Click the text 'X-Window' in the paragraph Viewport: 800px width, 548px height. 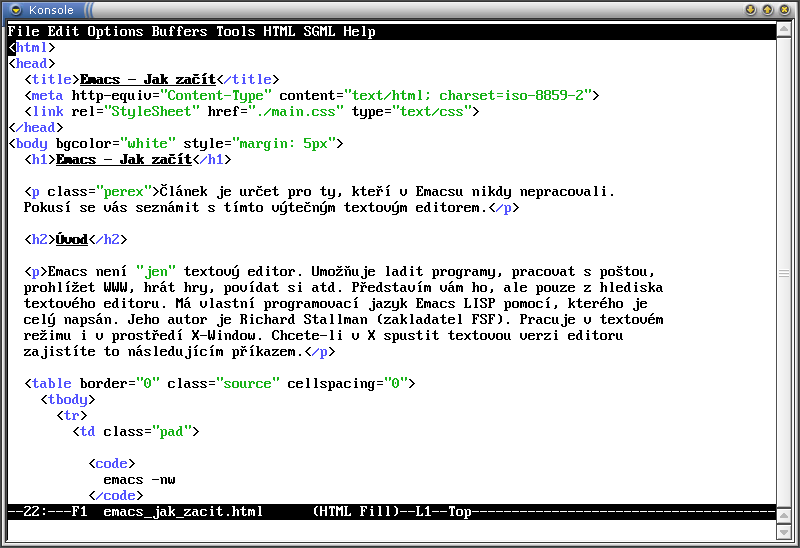tap(223, 335)
